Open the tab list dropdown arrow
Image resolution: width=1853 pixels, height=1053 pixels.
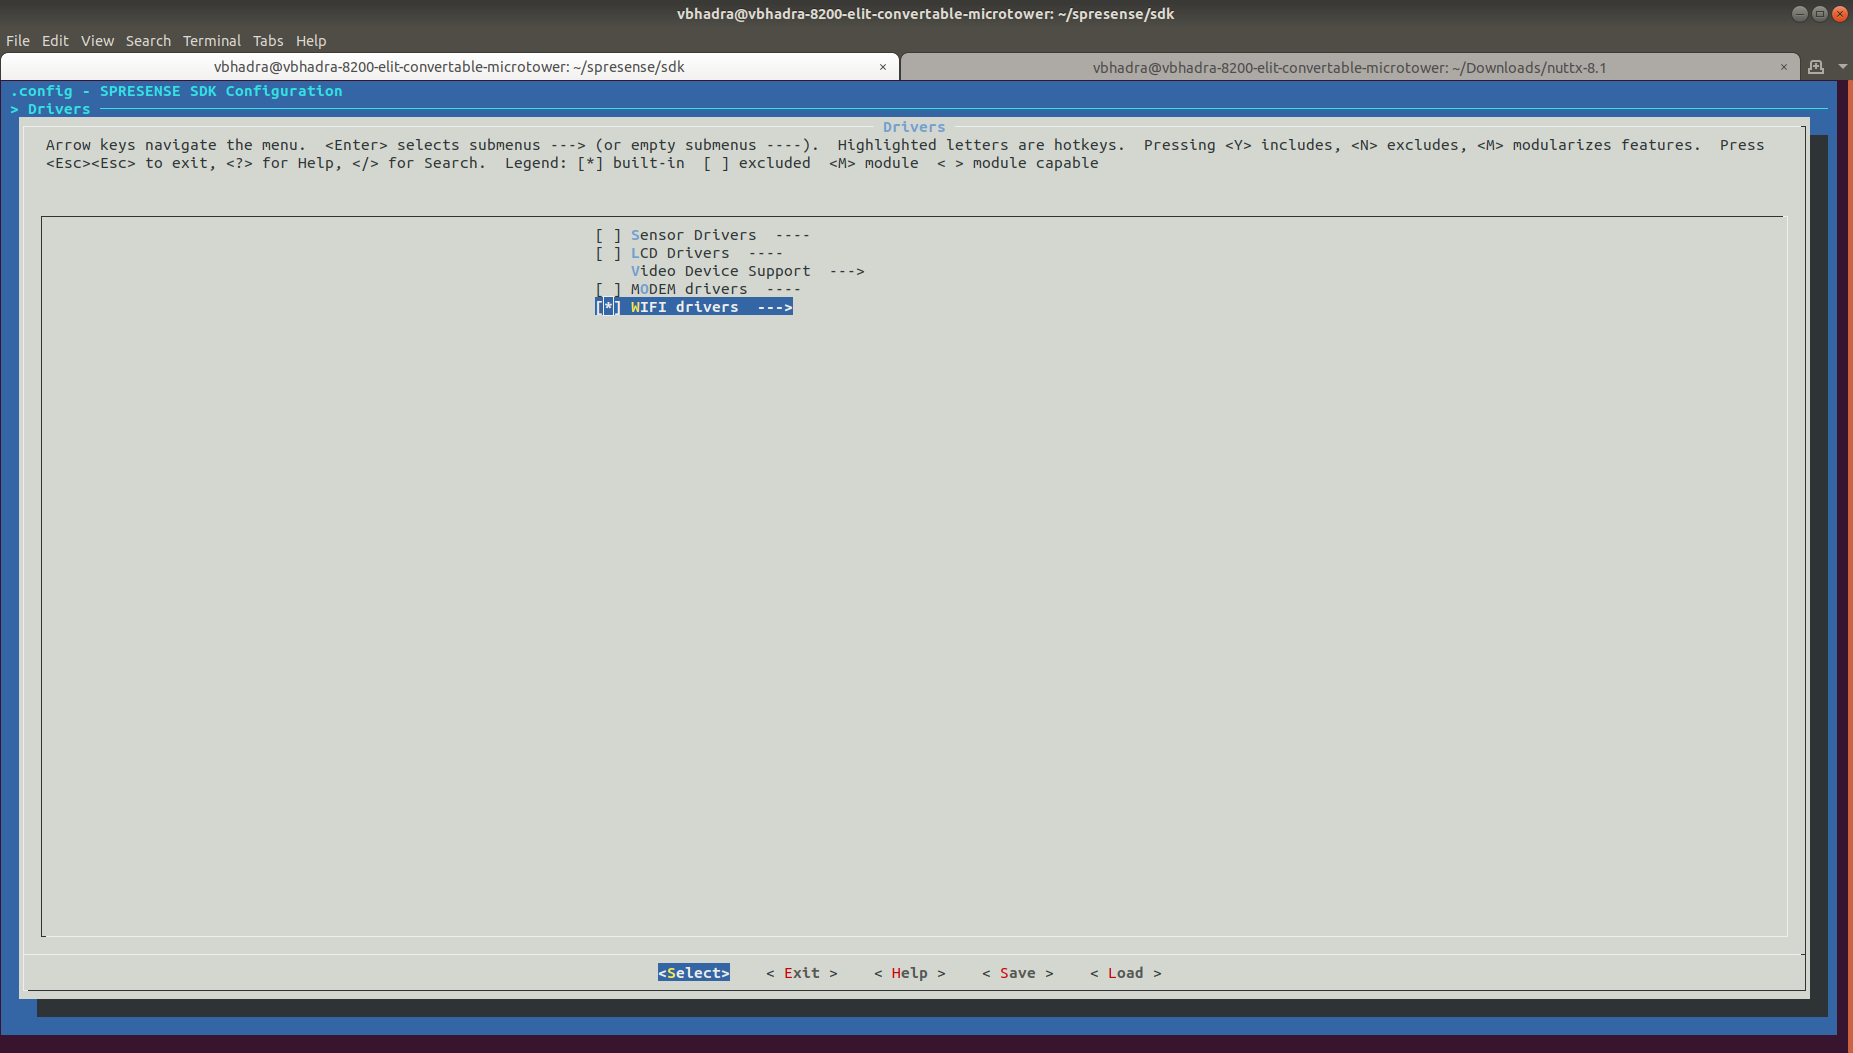(1842, 67)
